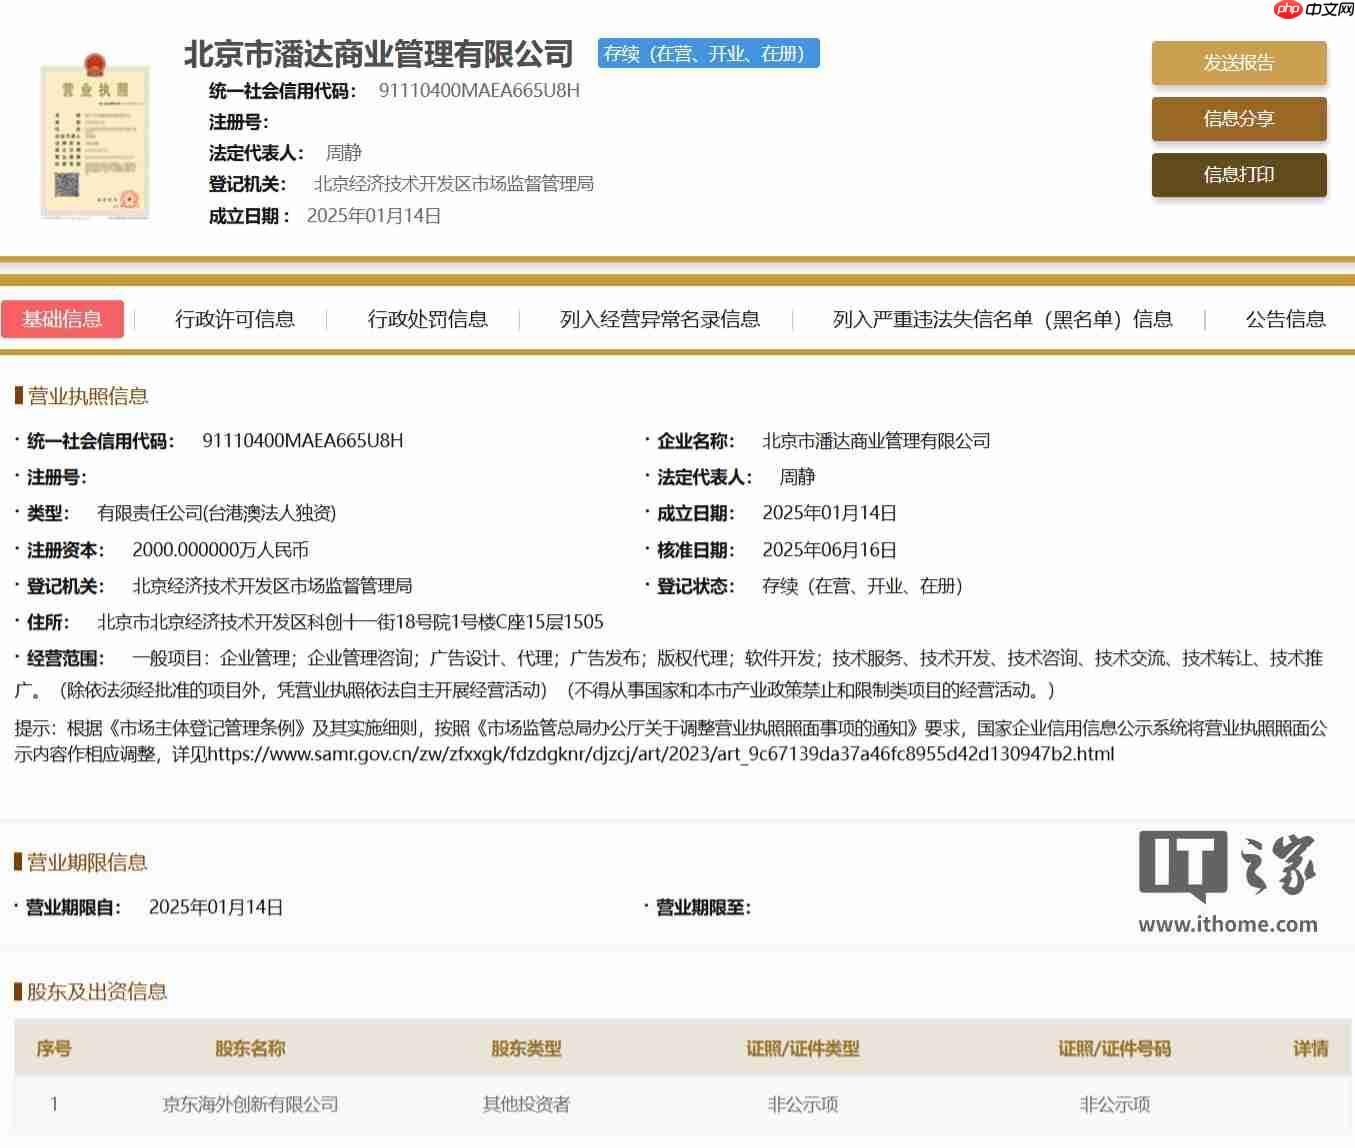
Task: Click the 股东及出资信息 section marker
Action: 20,993
